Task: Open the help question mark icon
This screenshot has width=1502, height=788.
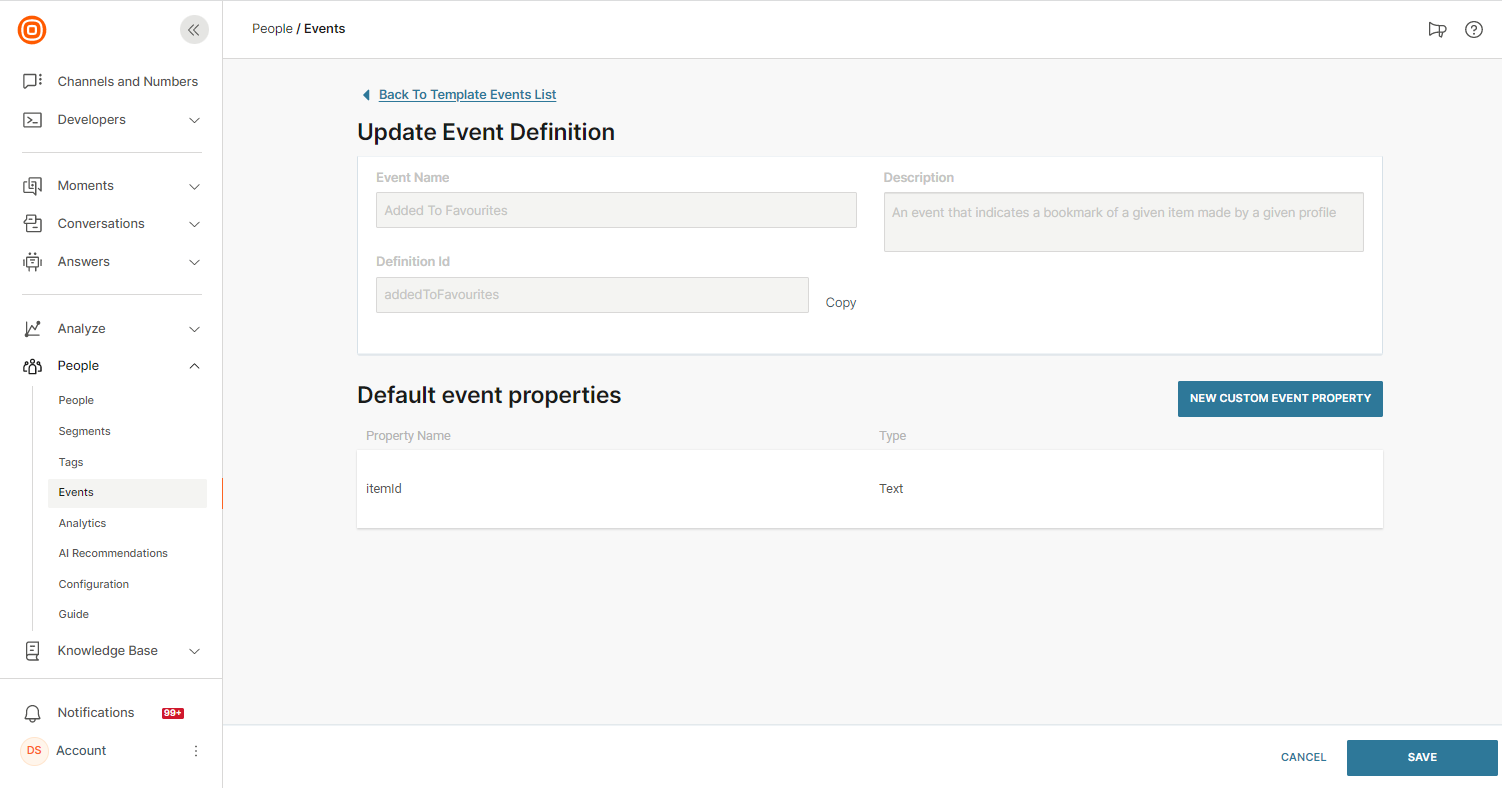Action: (x=1473, y=30)
